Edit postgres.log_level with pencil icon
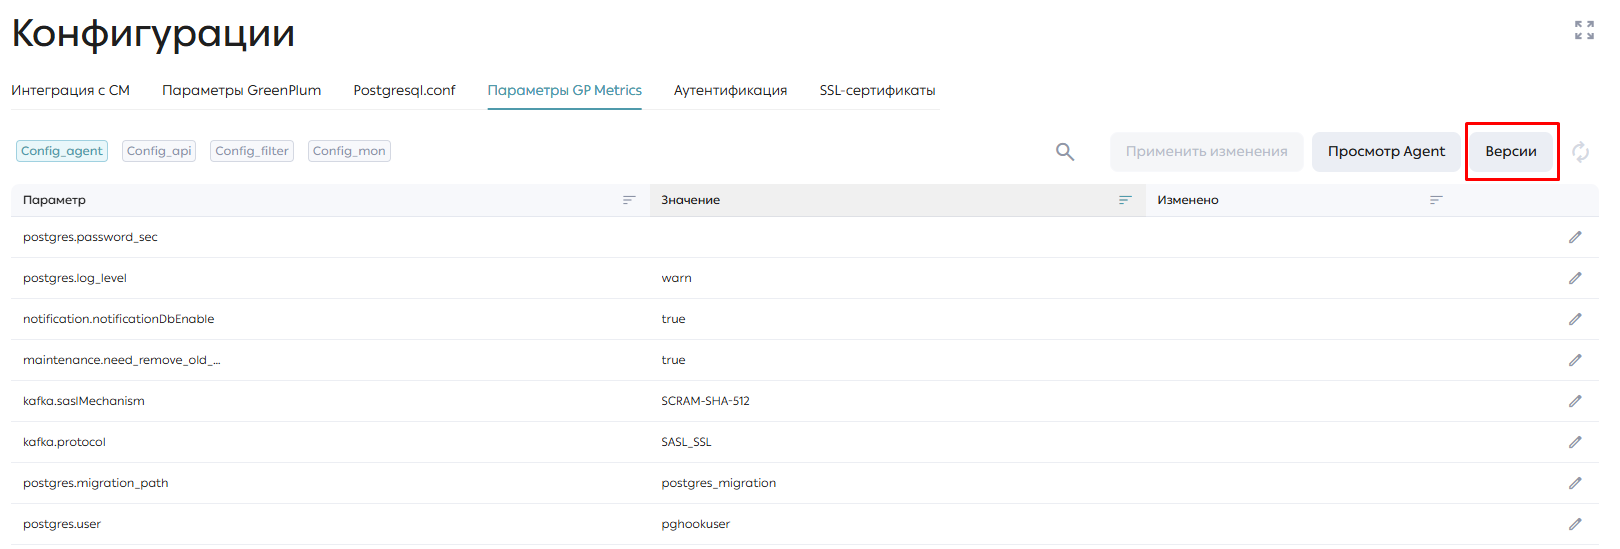Screen dimensions: 1620x549 1575,278
